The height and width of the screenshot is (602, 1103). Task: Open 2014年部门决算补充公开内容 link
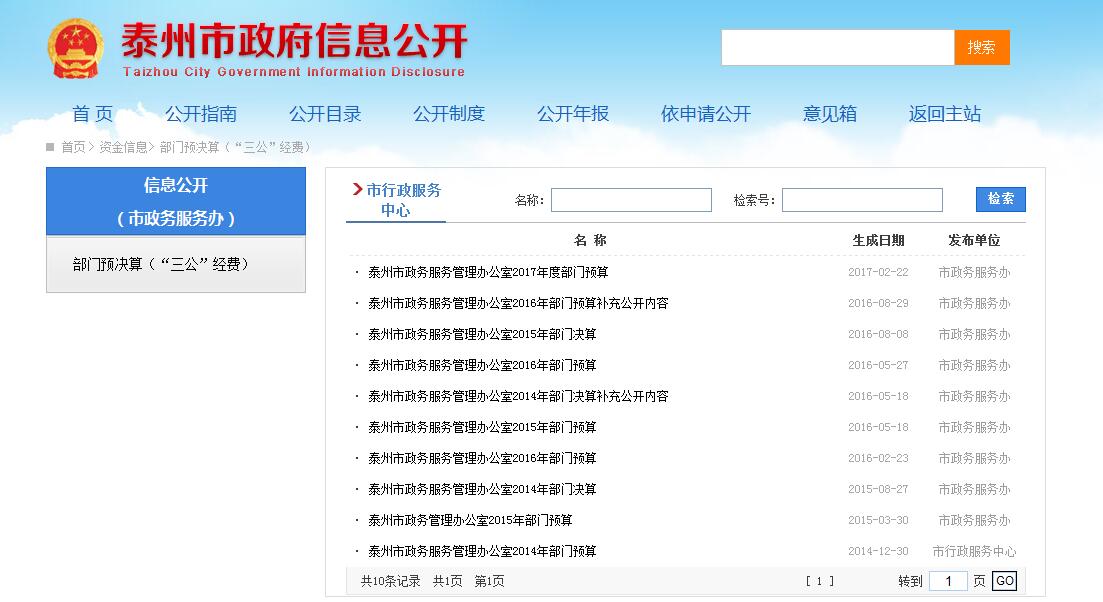(518, 396)
